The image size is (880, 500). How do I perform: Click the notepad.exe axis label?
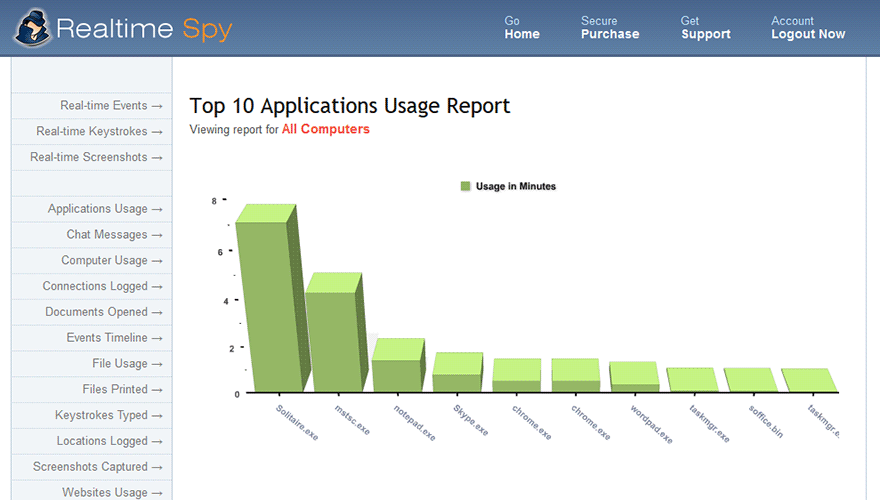tap(414, 423)
